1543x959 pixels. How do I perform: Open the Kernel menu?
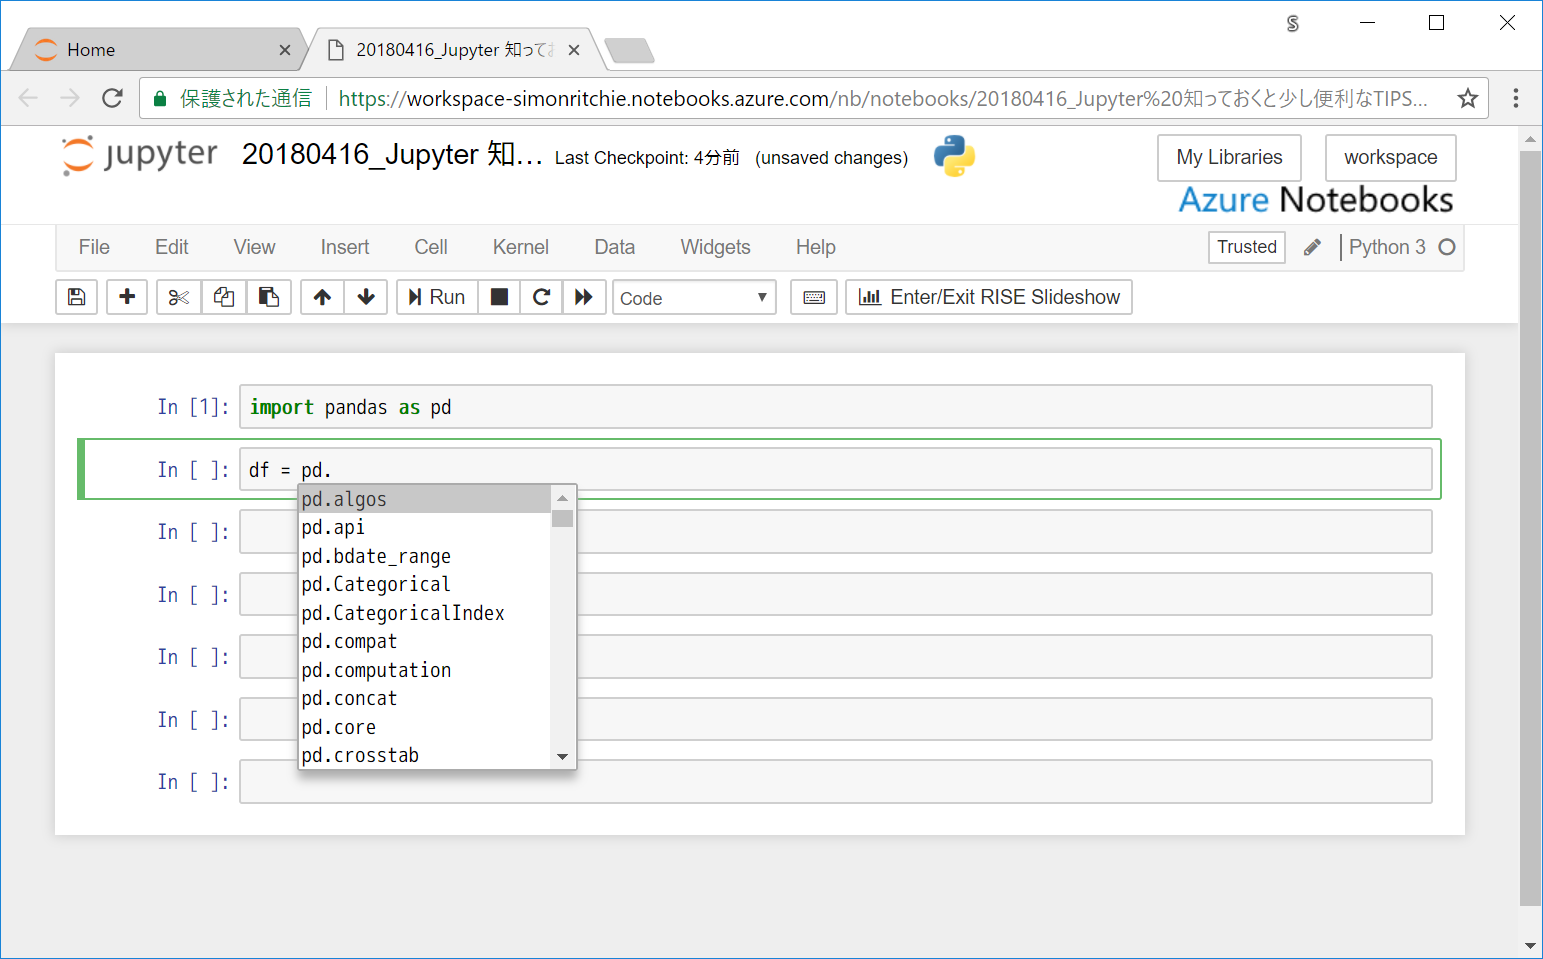(x=520, y=247)
